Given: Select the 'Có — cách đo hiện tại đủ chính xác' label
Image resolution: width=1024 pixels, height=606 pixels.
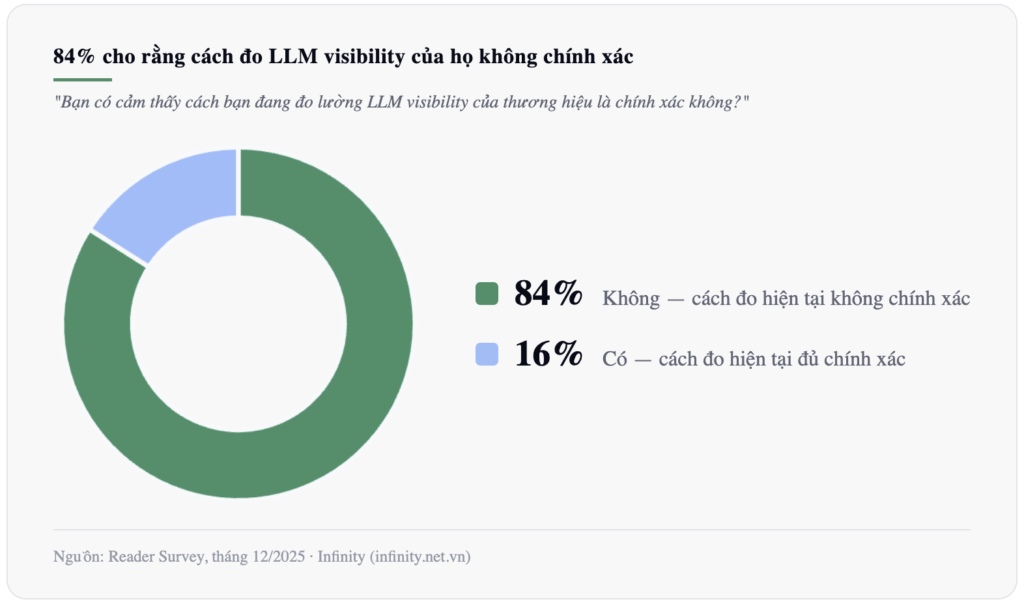Looking at the screenshot, I should pyautogui.click(x=754, y=359).
